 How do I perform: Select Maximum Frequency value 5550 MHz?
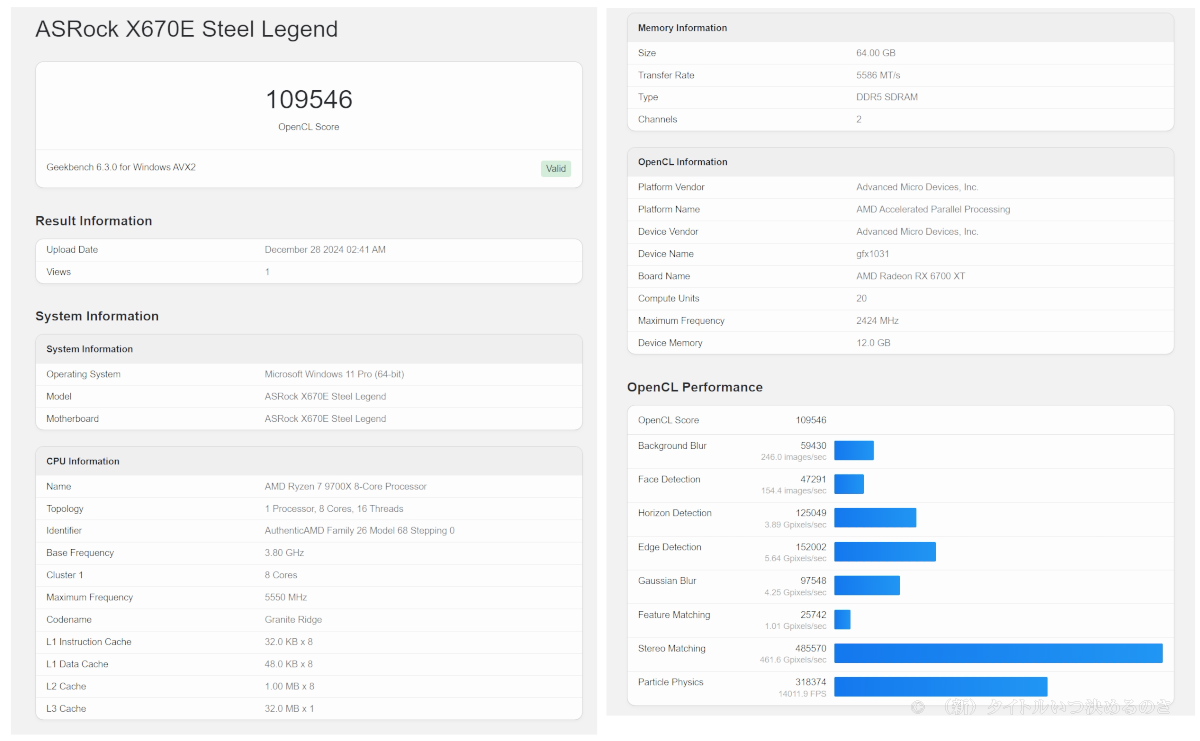point(286,597)
